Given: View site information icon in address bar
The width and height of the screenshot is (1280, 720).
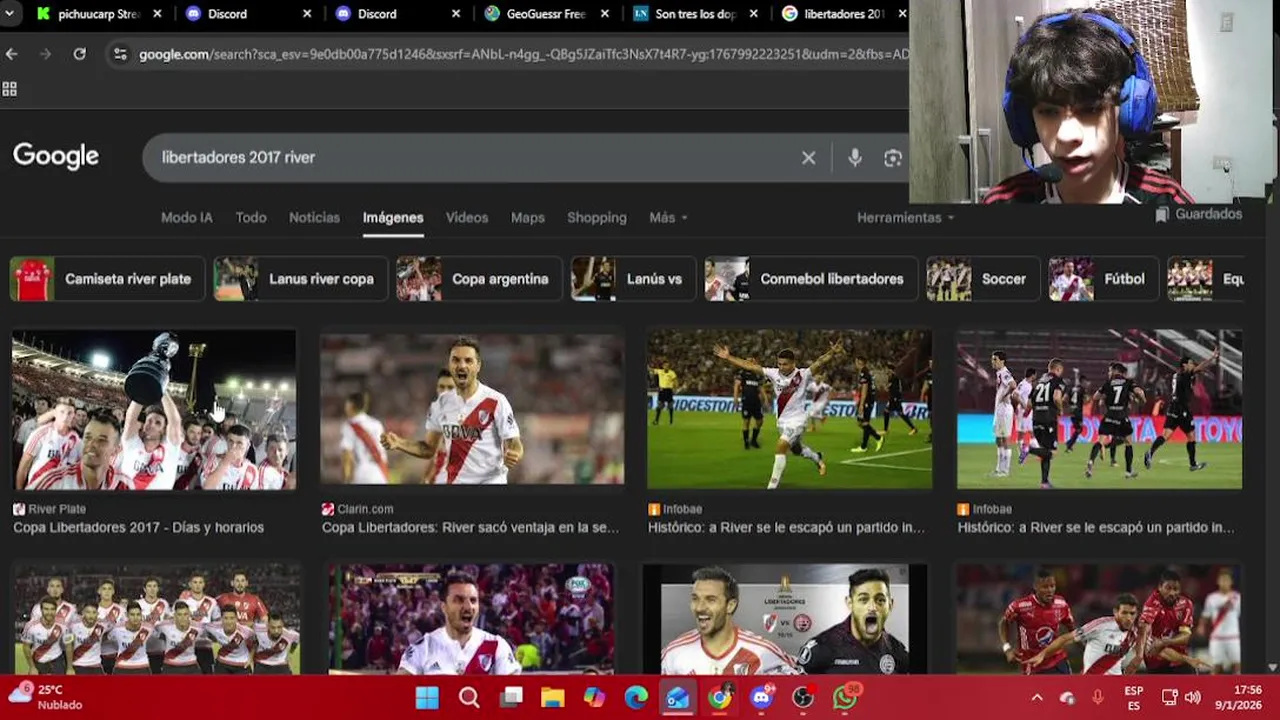Looking at the screenshot, I should pos(120,54).
